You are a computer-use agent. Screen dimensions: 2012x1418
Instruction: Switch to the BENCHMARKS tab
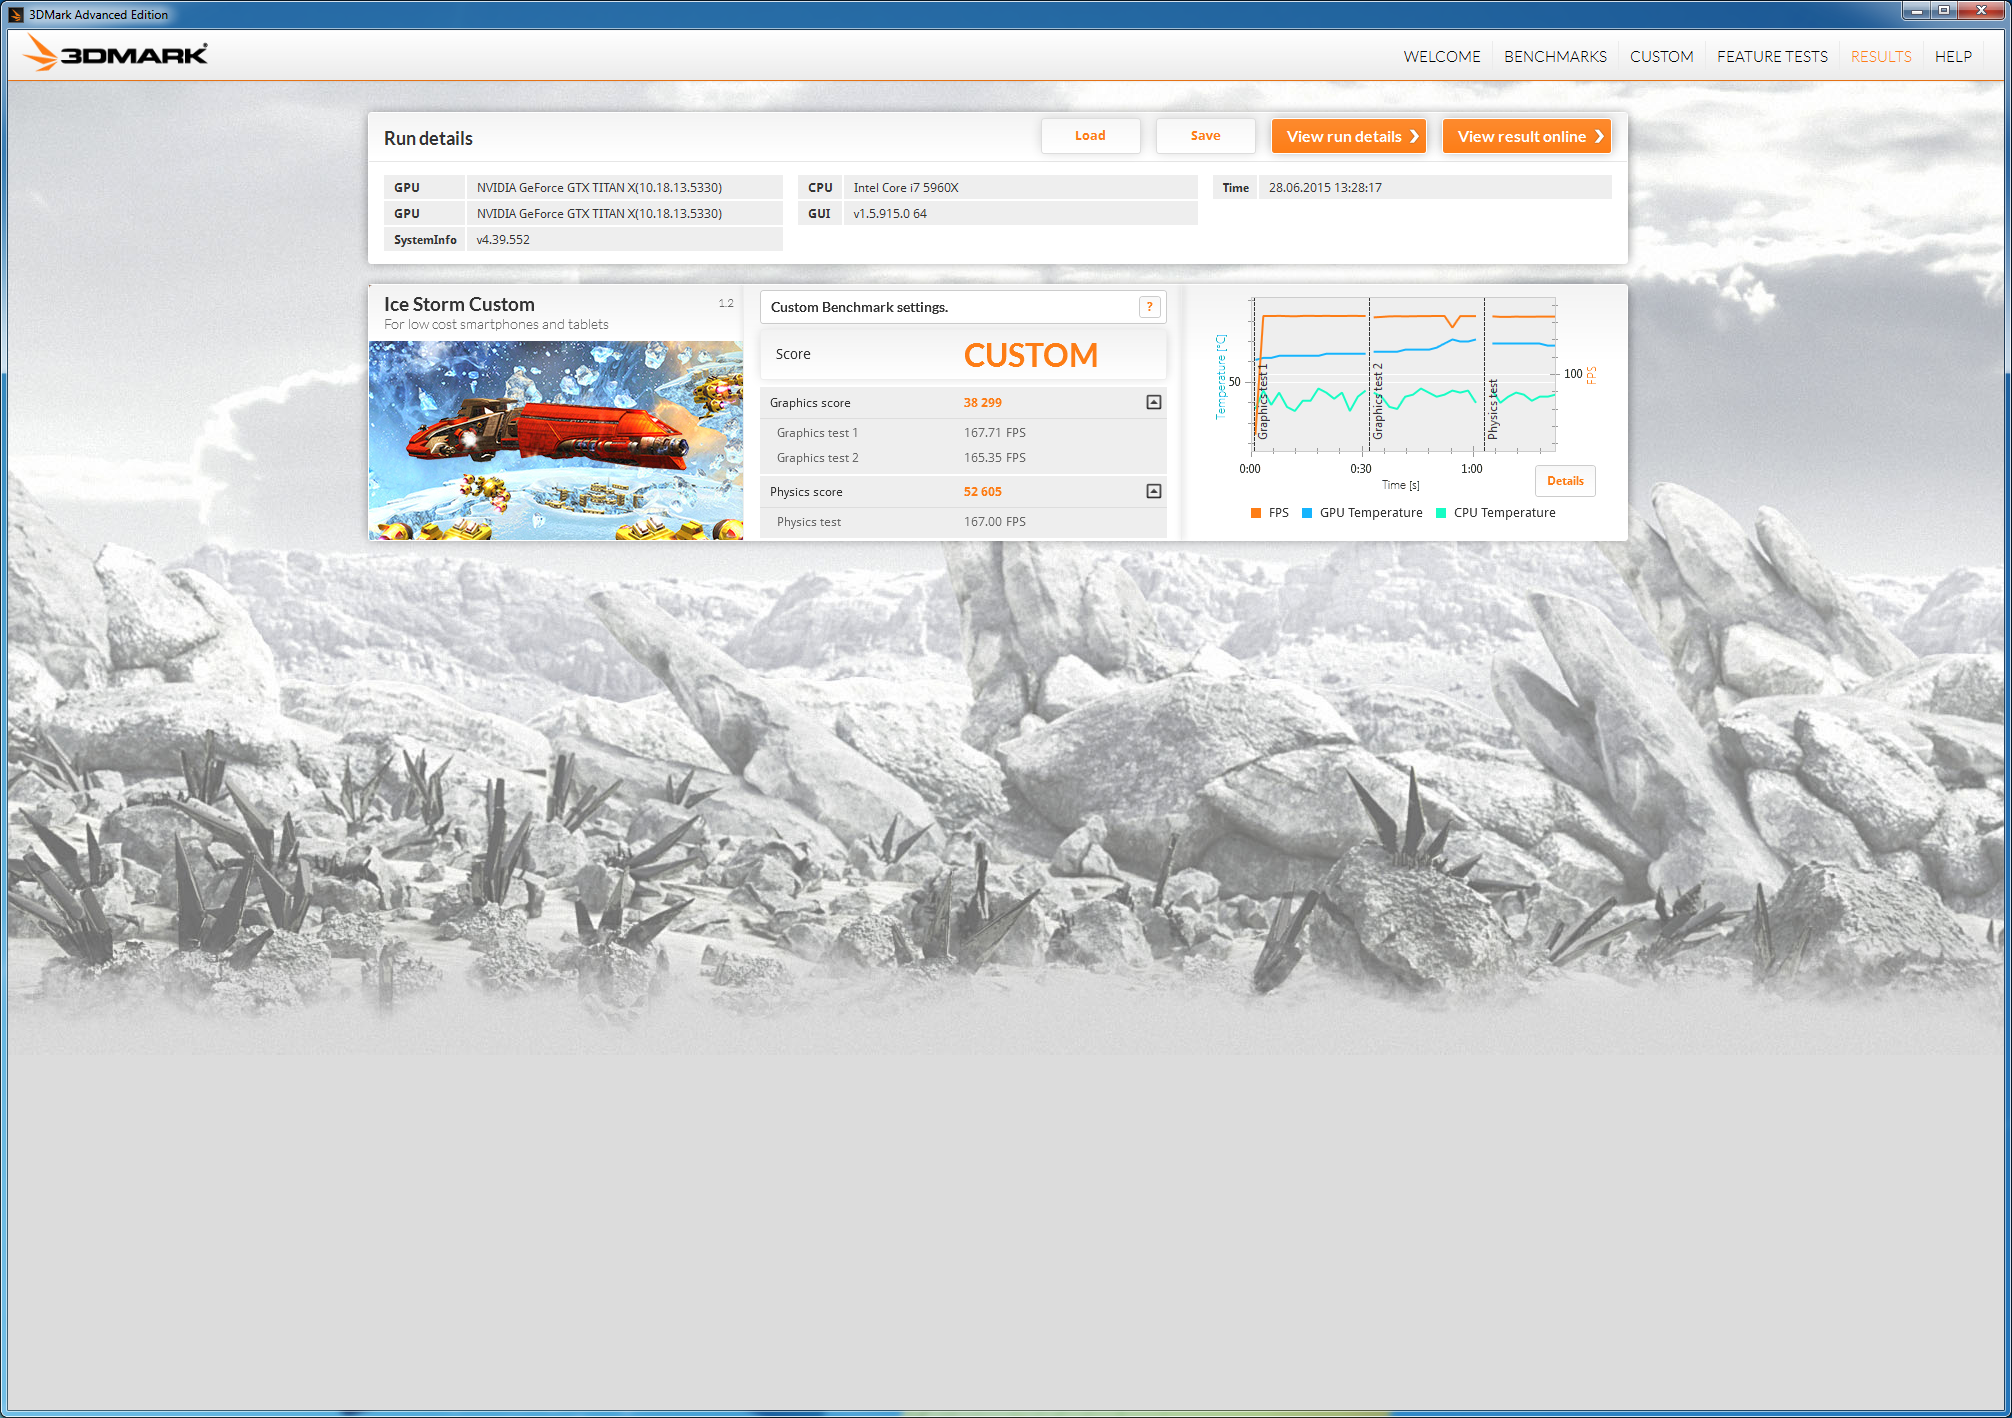pyautogui.click(x=1555, y=57)
